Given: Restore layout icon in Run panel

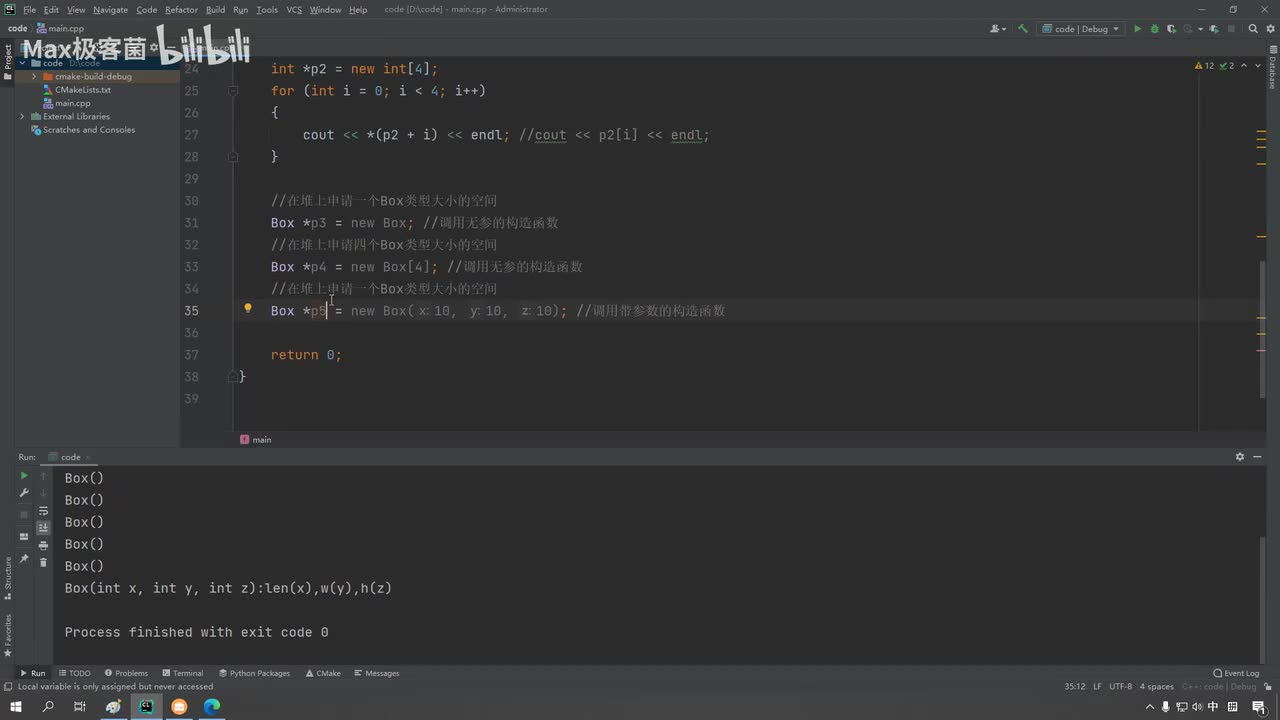Looking at the screenshot, I should [x=24, y=537].
